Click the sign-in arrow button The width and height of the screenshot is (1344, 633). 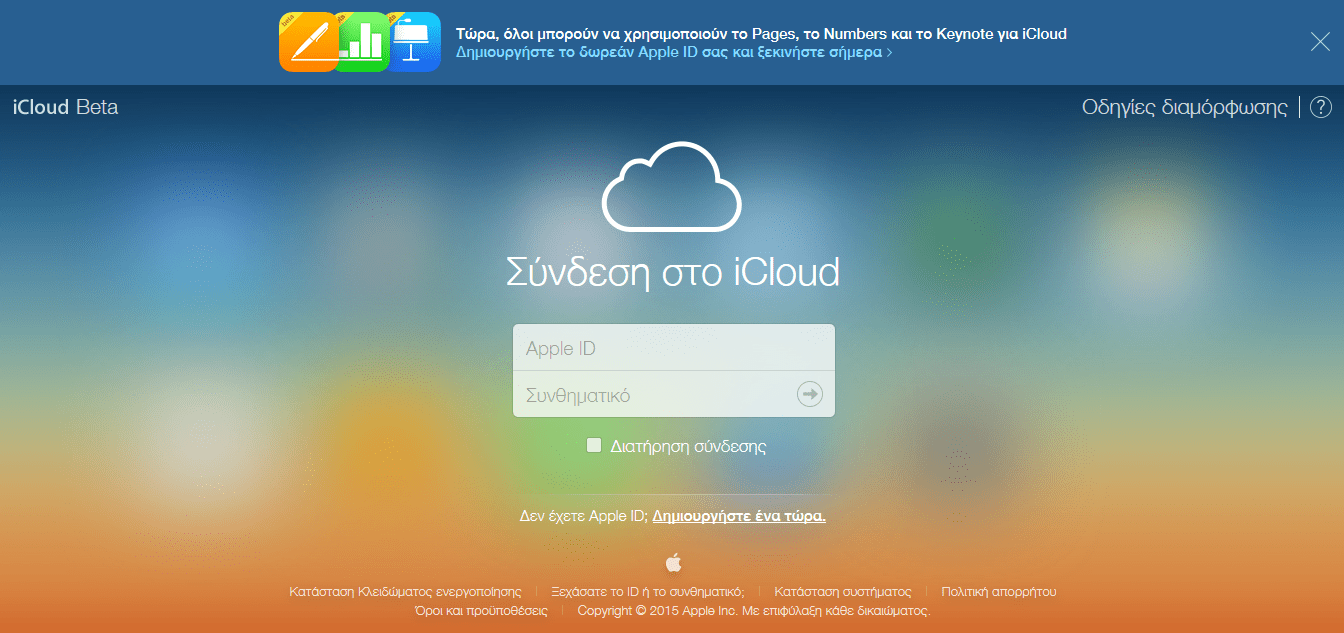click(809, 394)
